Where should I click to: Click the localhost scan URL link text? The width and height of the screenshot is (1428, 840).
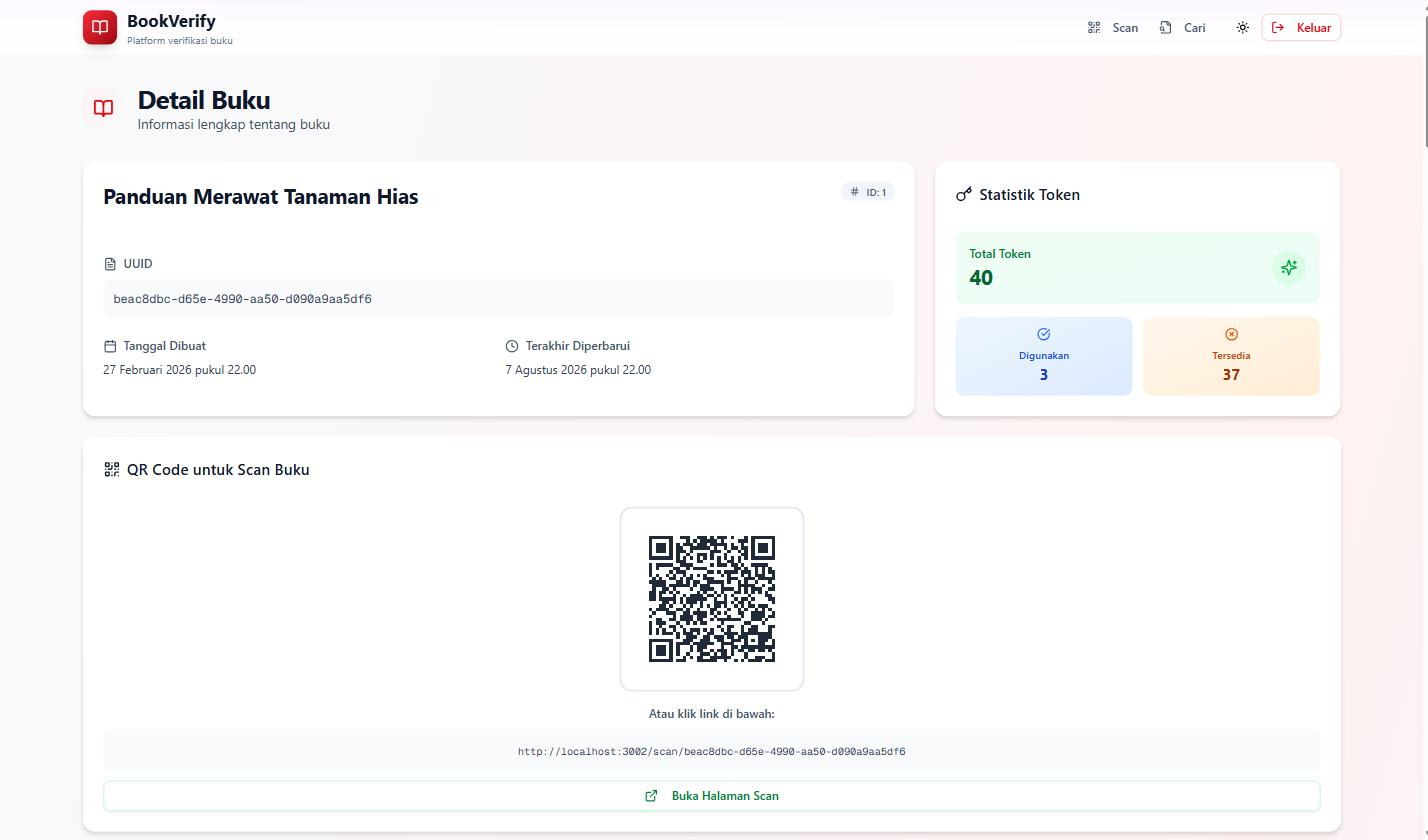712,752
